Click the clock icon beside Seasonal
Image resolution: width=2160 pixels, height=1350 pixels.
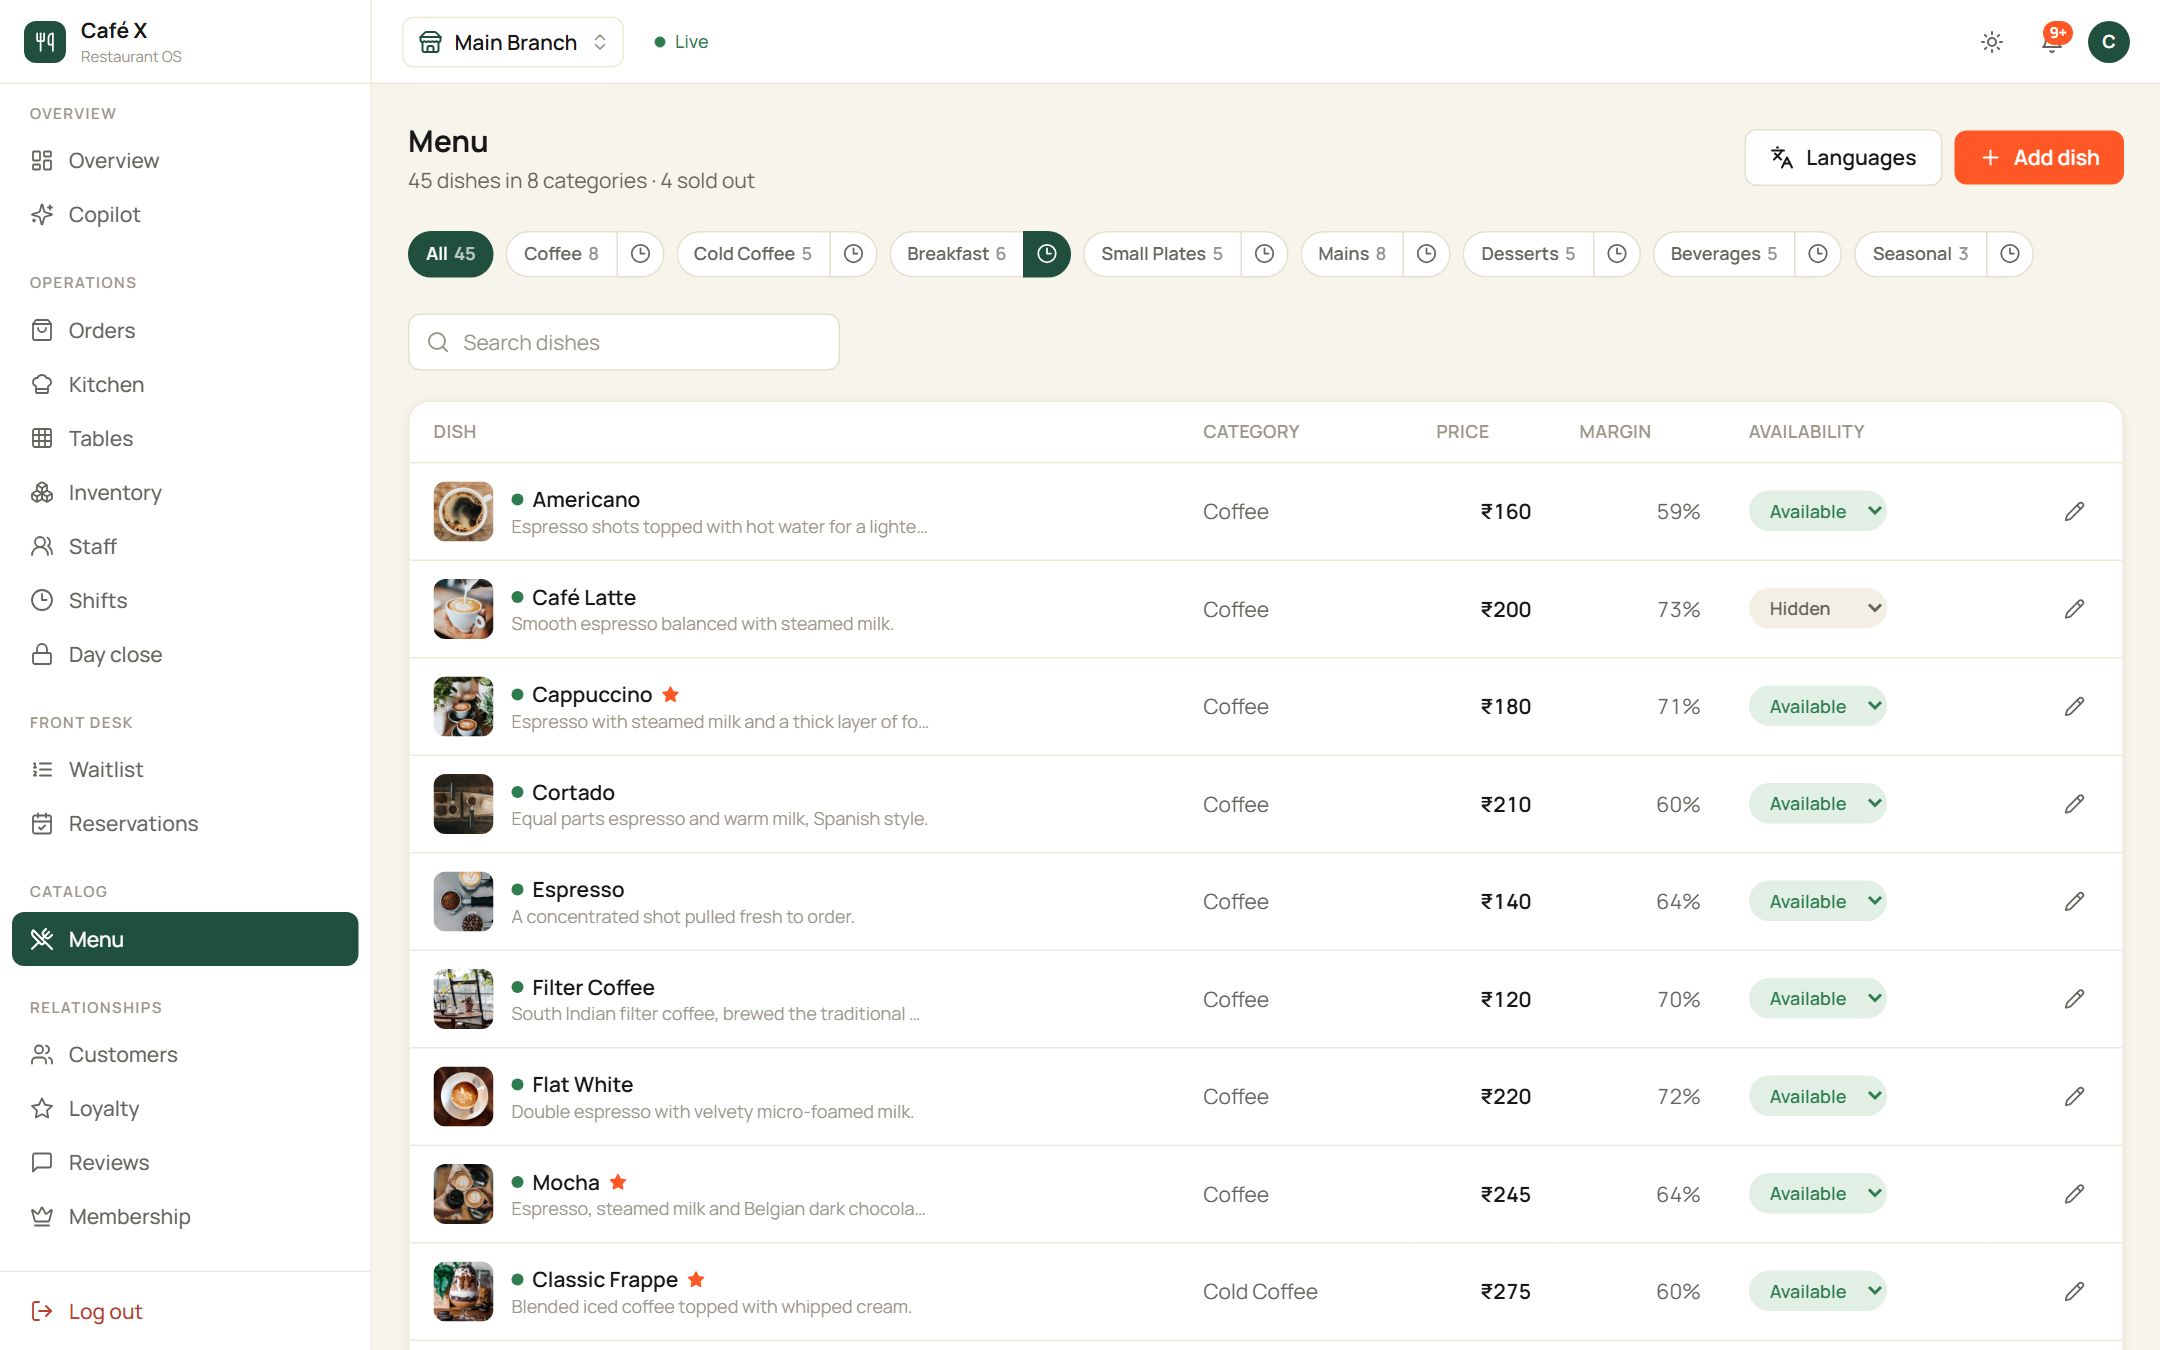2009,254
